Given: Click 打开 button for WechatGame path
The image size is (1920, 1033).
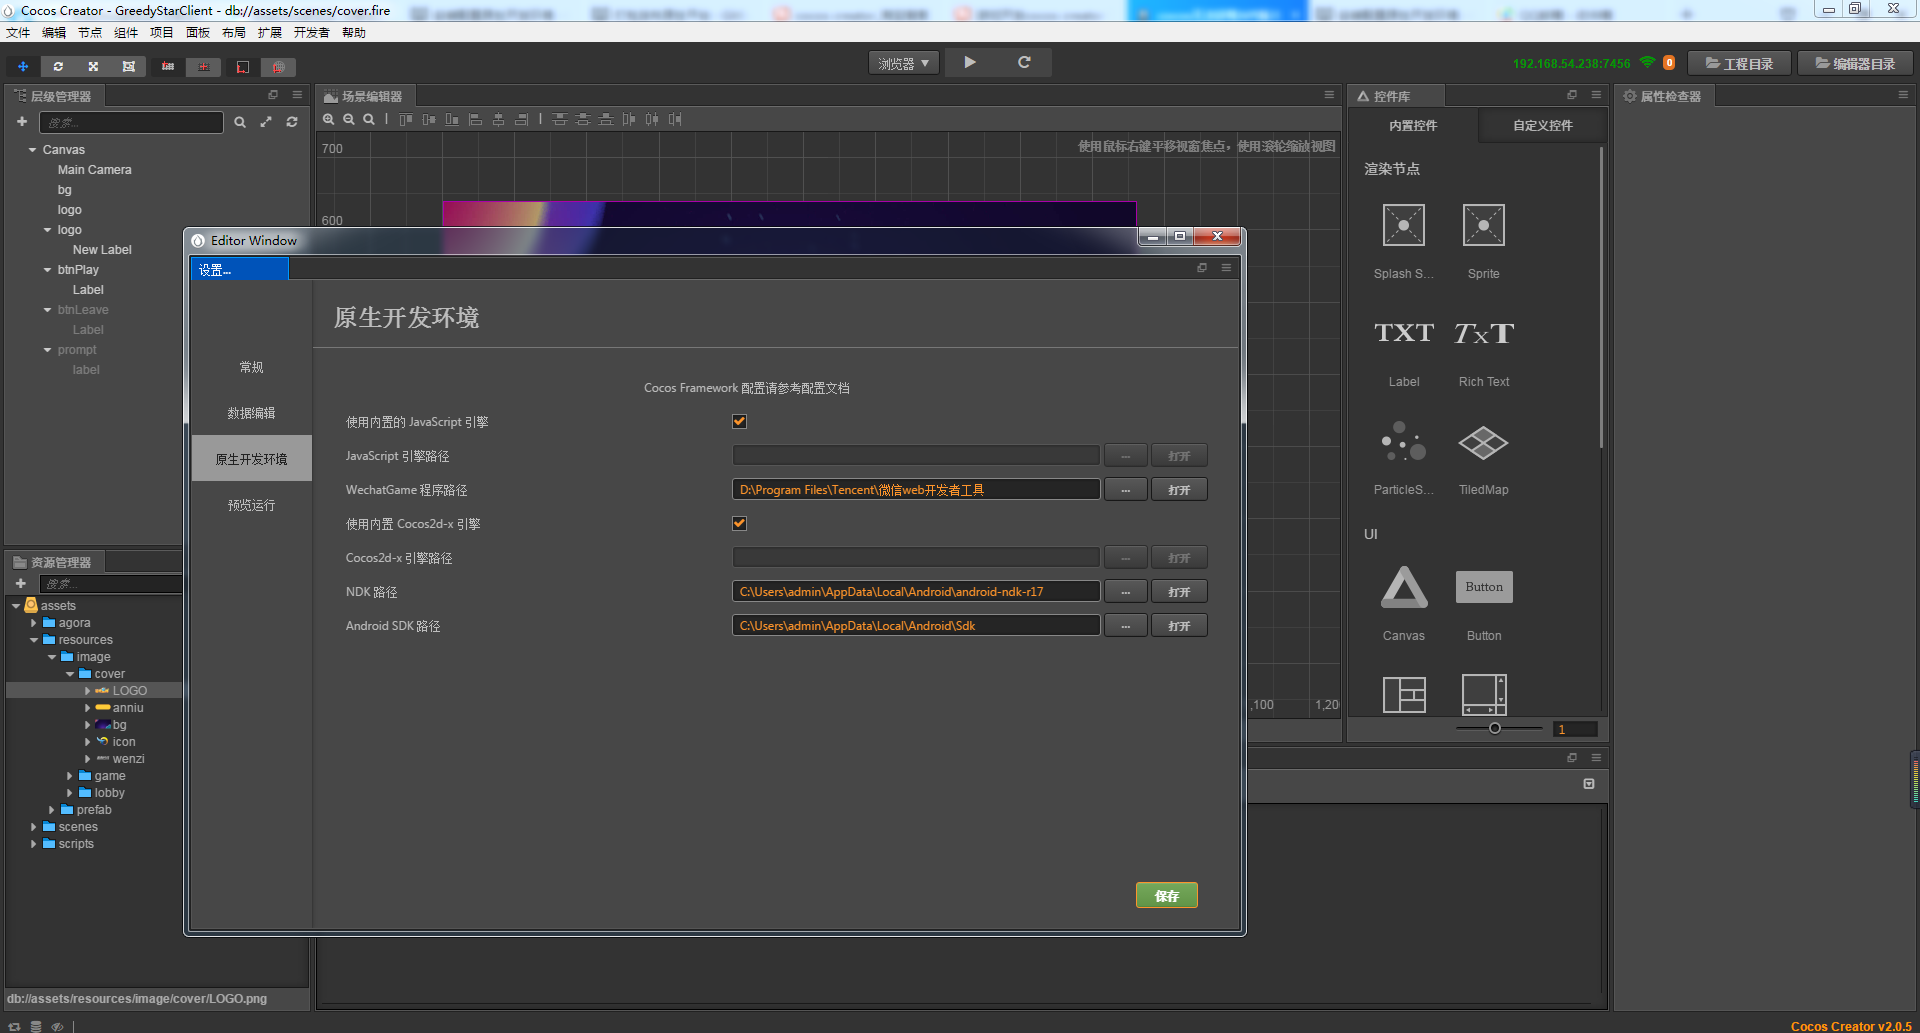Looking at the screenshot, I should pyautogui.click(x=1179, y=490).
